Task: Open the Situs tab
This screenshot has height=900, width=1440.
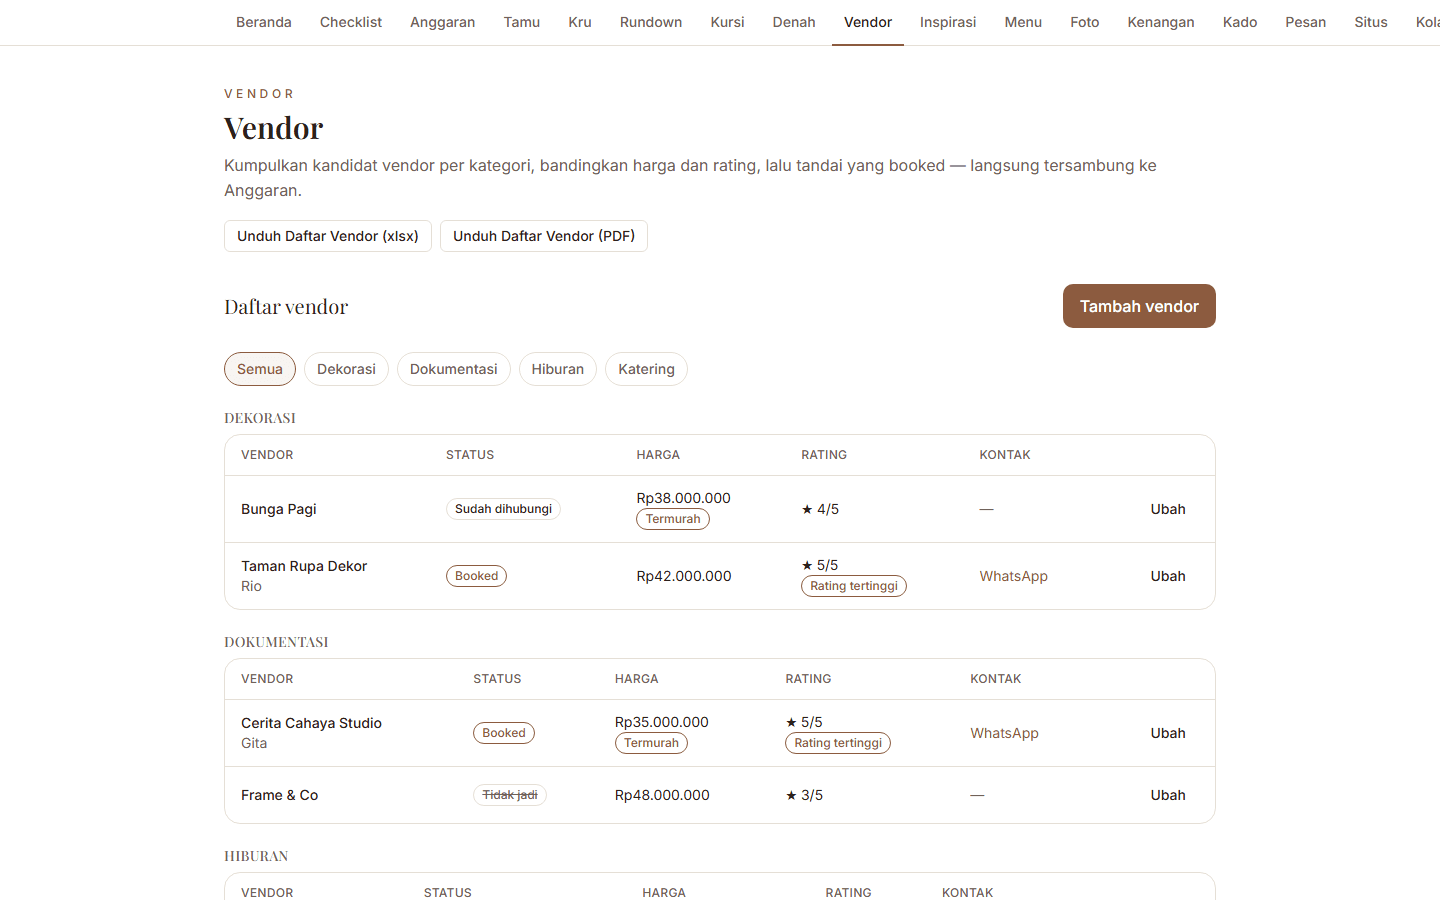Action: tap(1371, 22)
